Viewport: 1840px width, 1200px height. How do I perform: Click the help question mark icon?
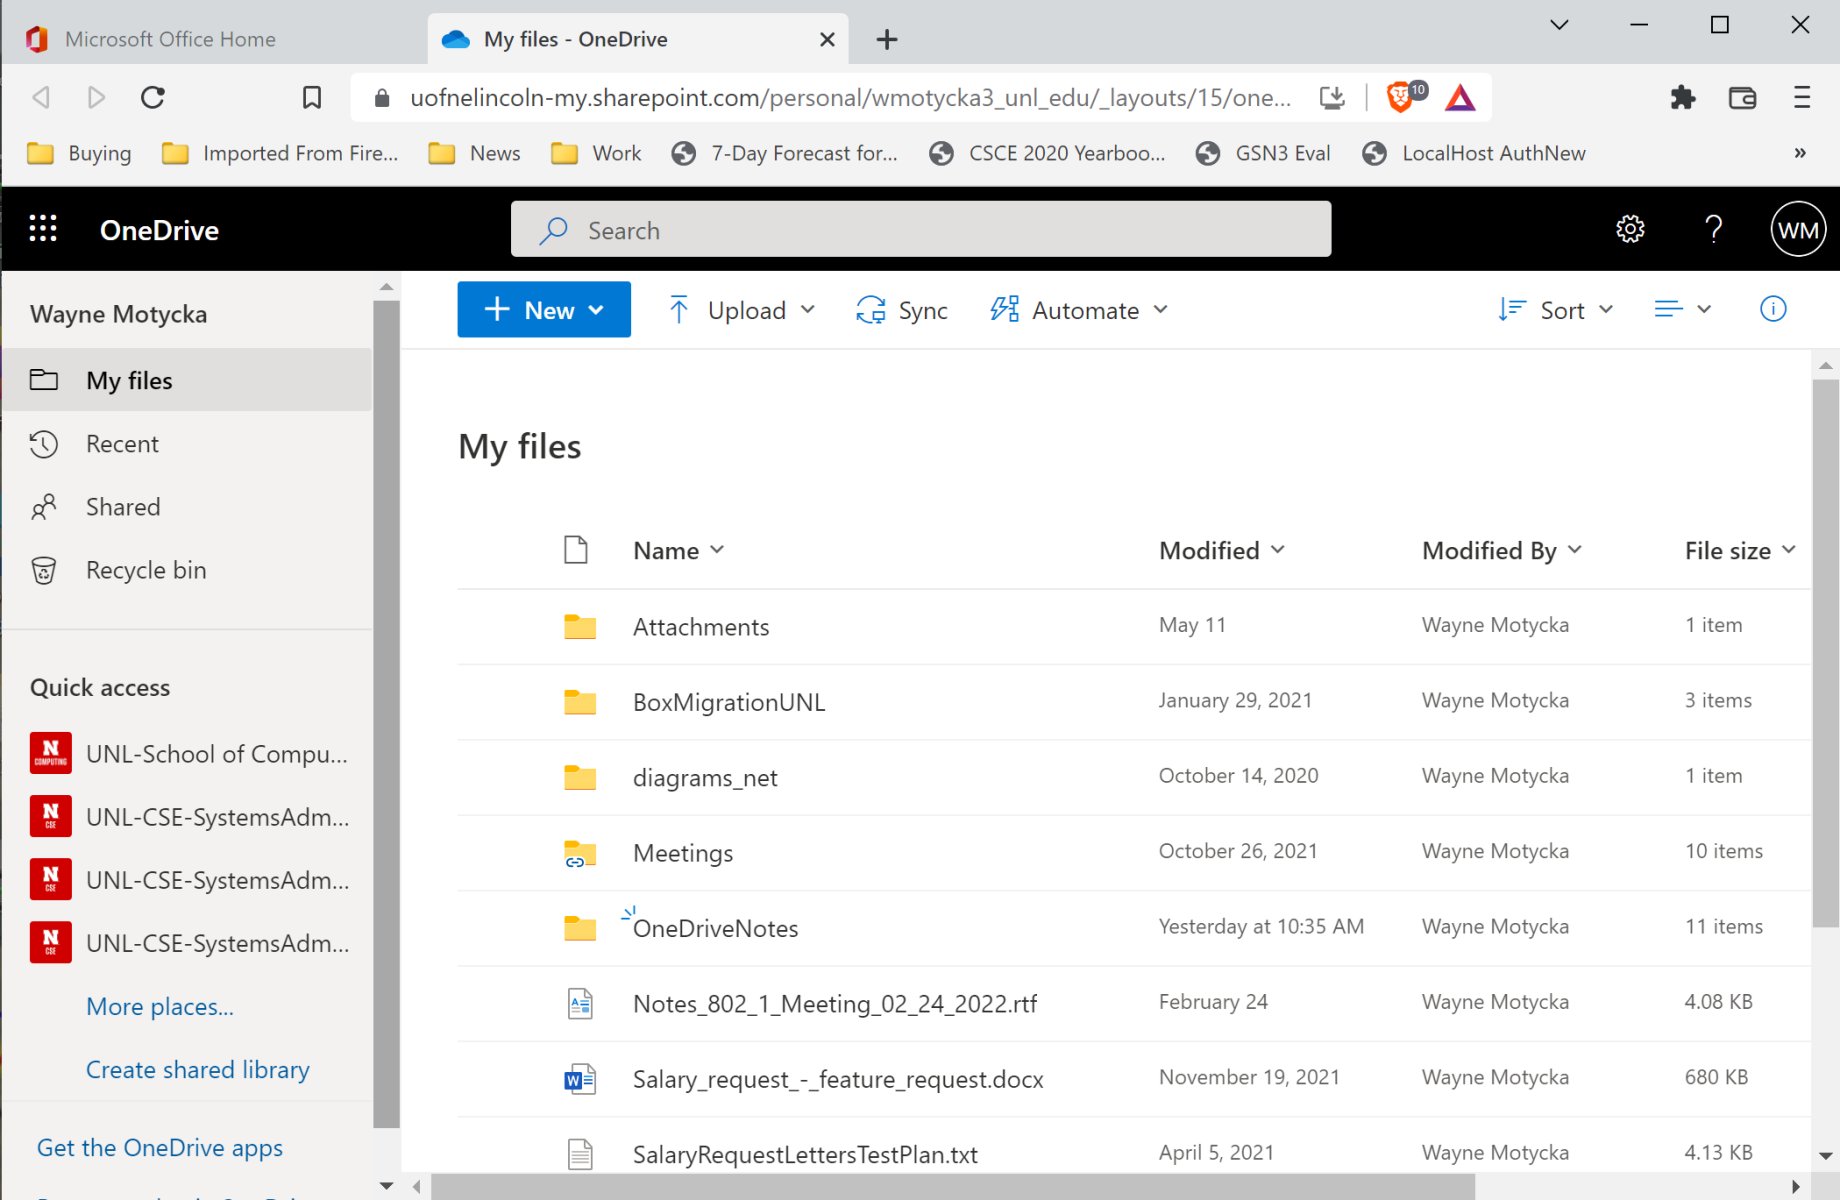[x=1713, y=229]
